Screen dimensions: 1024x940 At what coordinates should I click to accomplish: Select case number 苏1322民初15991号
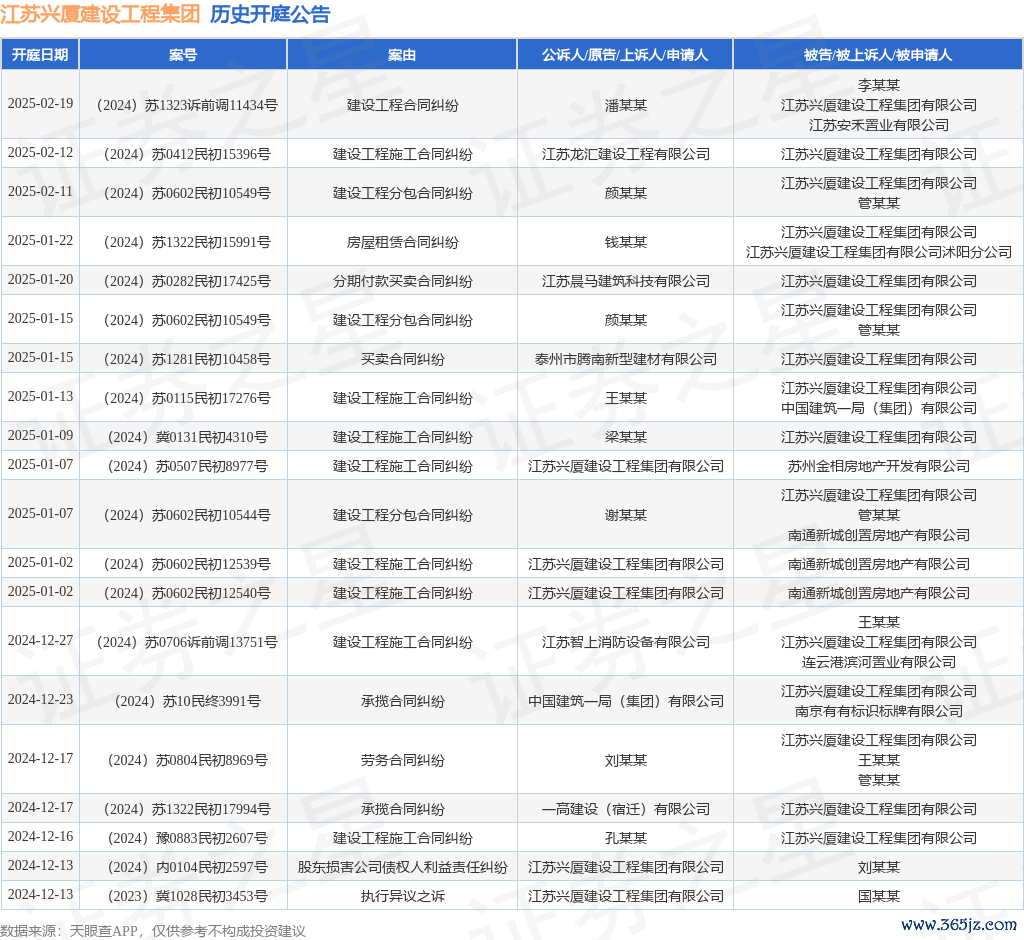pos(187,242)
